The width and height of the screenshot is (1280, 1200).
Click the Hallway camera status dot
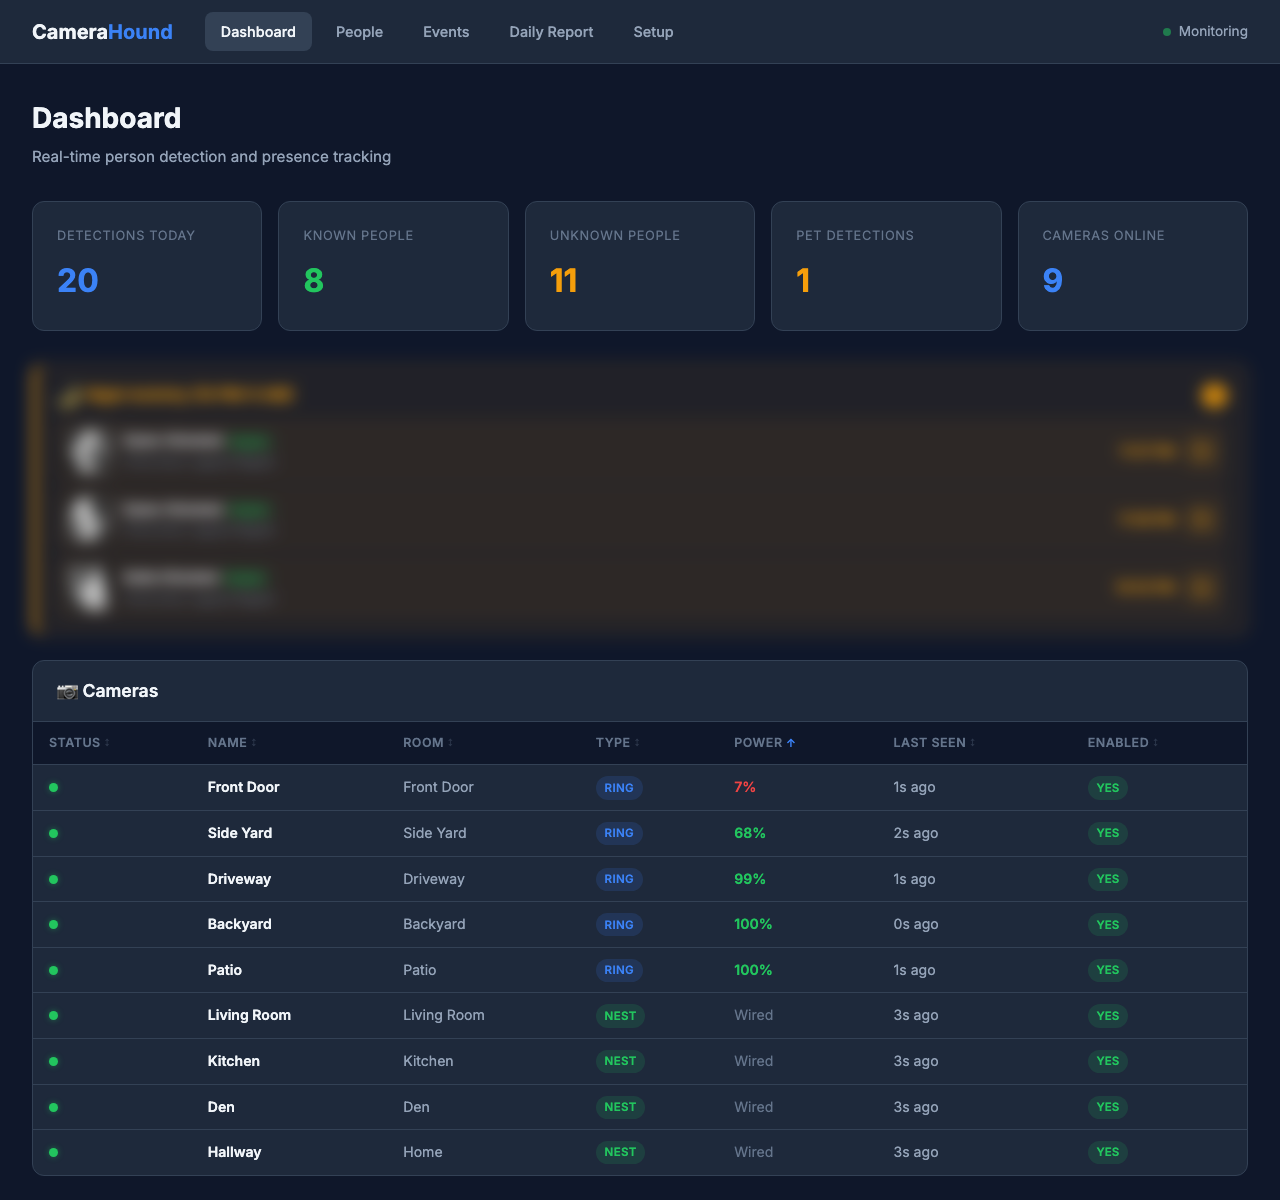pyautogui.click(x=54, y=1153)
